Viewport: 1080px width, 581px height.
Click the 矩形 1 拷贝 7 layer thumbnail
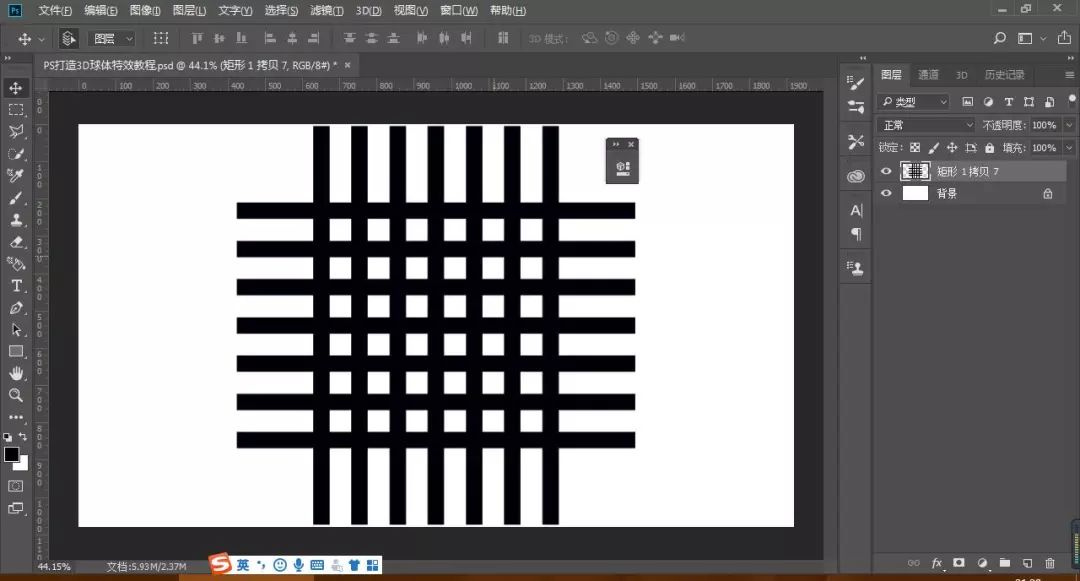click(x=914, y=171)
